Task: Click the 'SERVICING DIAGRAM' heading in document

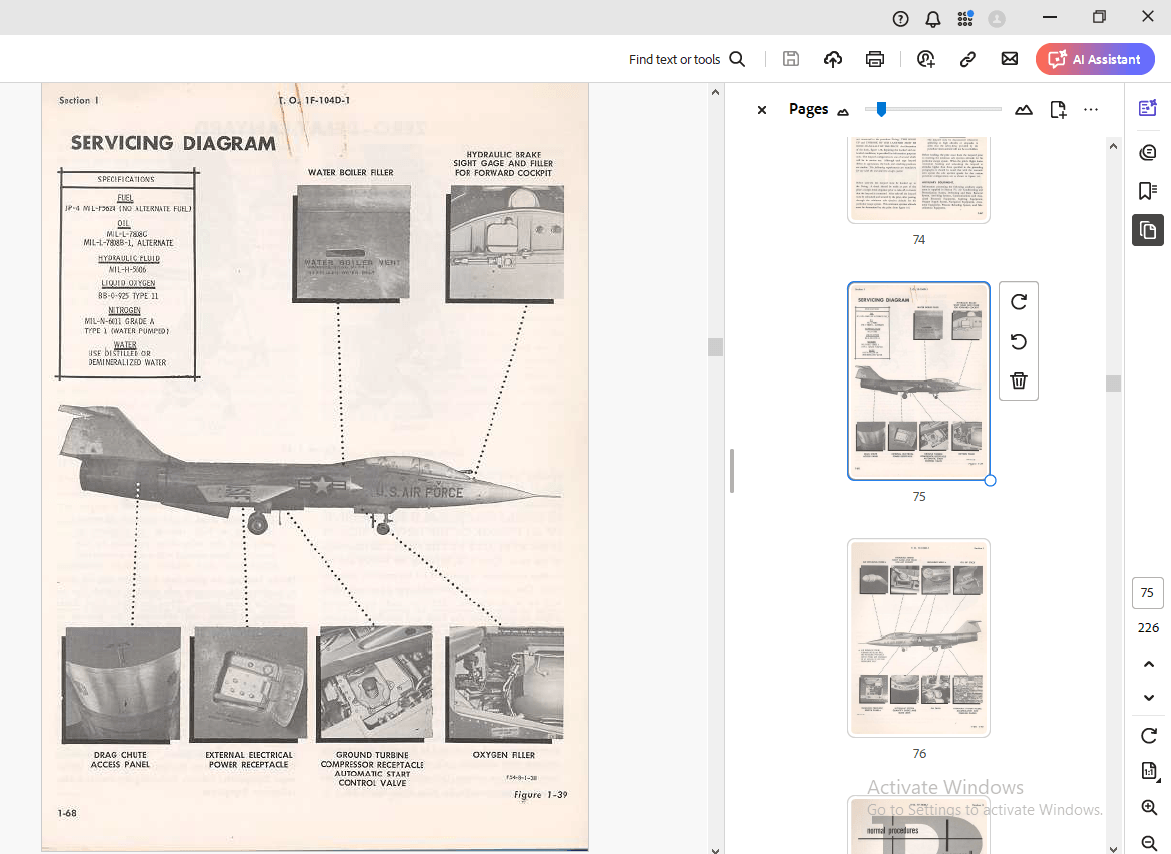Action: point(173,143)
